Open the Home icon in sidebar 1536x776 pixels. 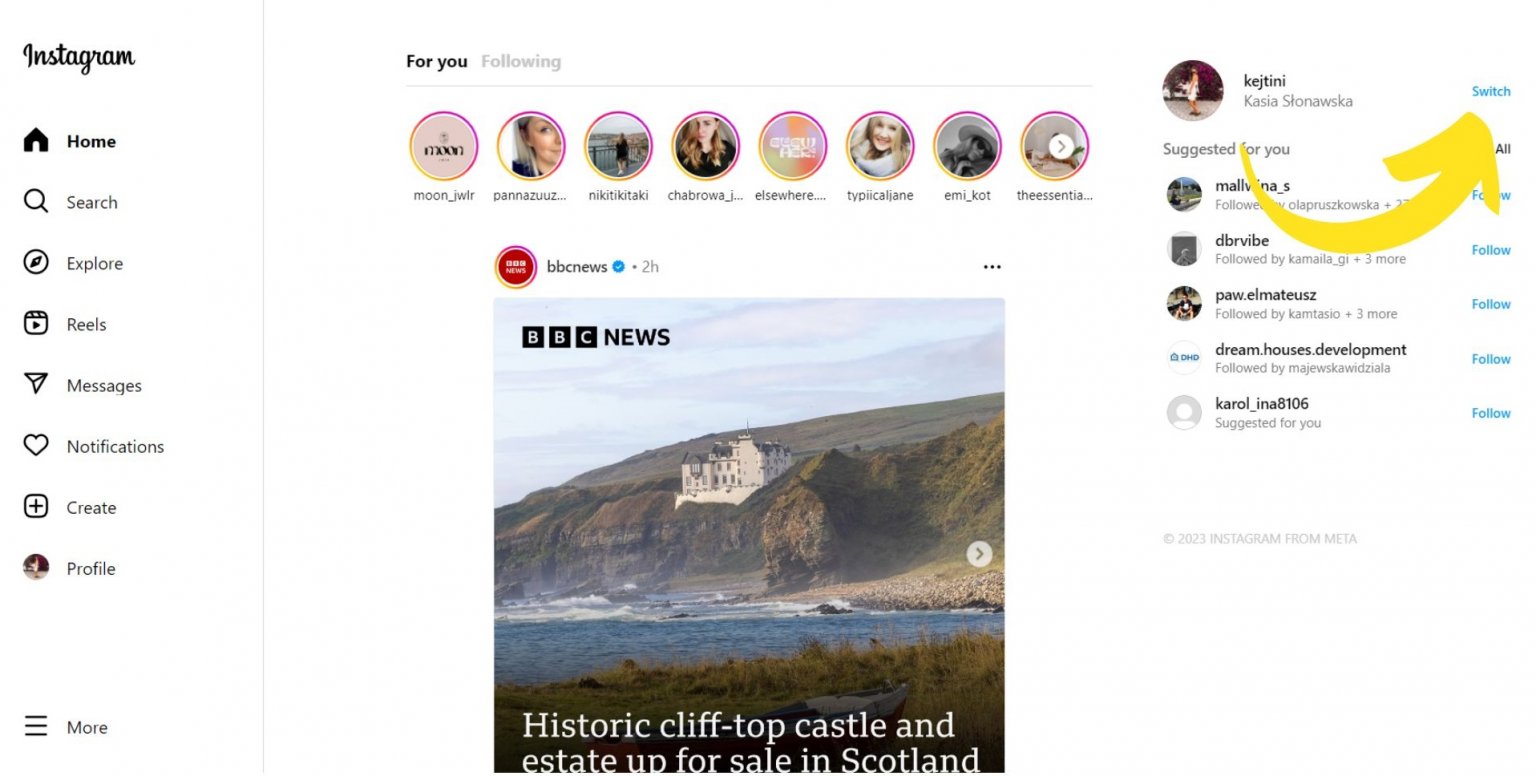point(36,141)
